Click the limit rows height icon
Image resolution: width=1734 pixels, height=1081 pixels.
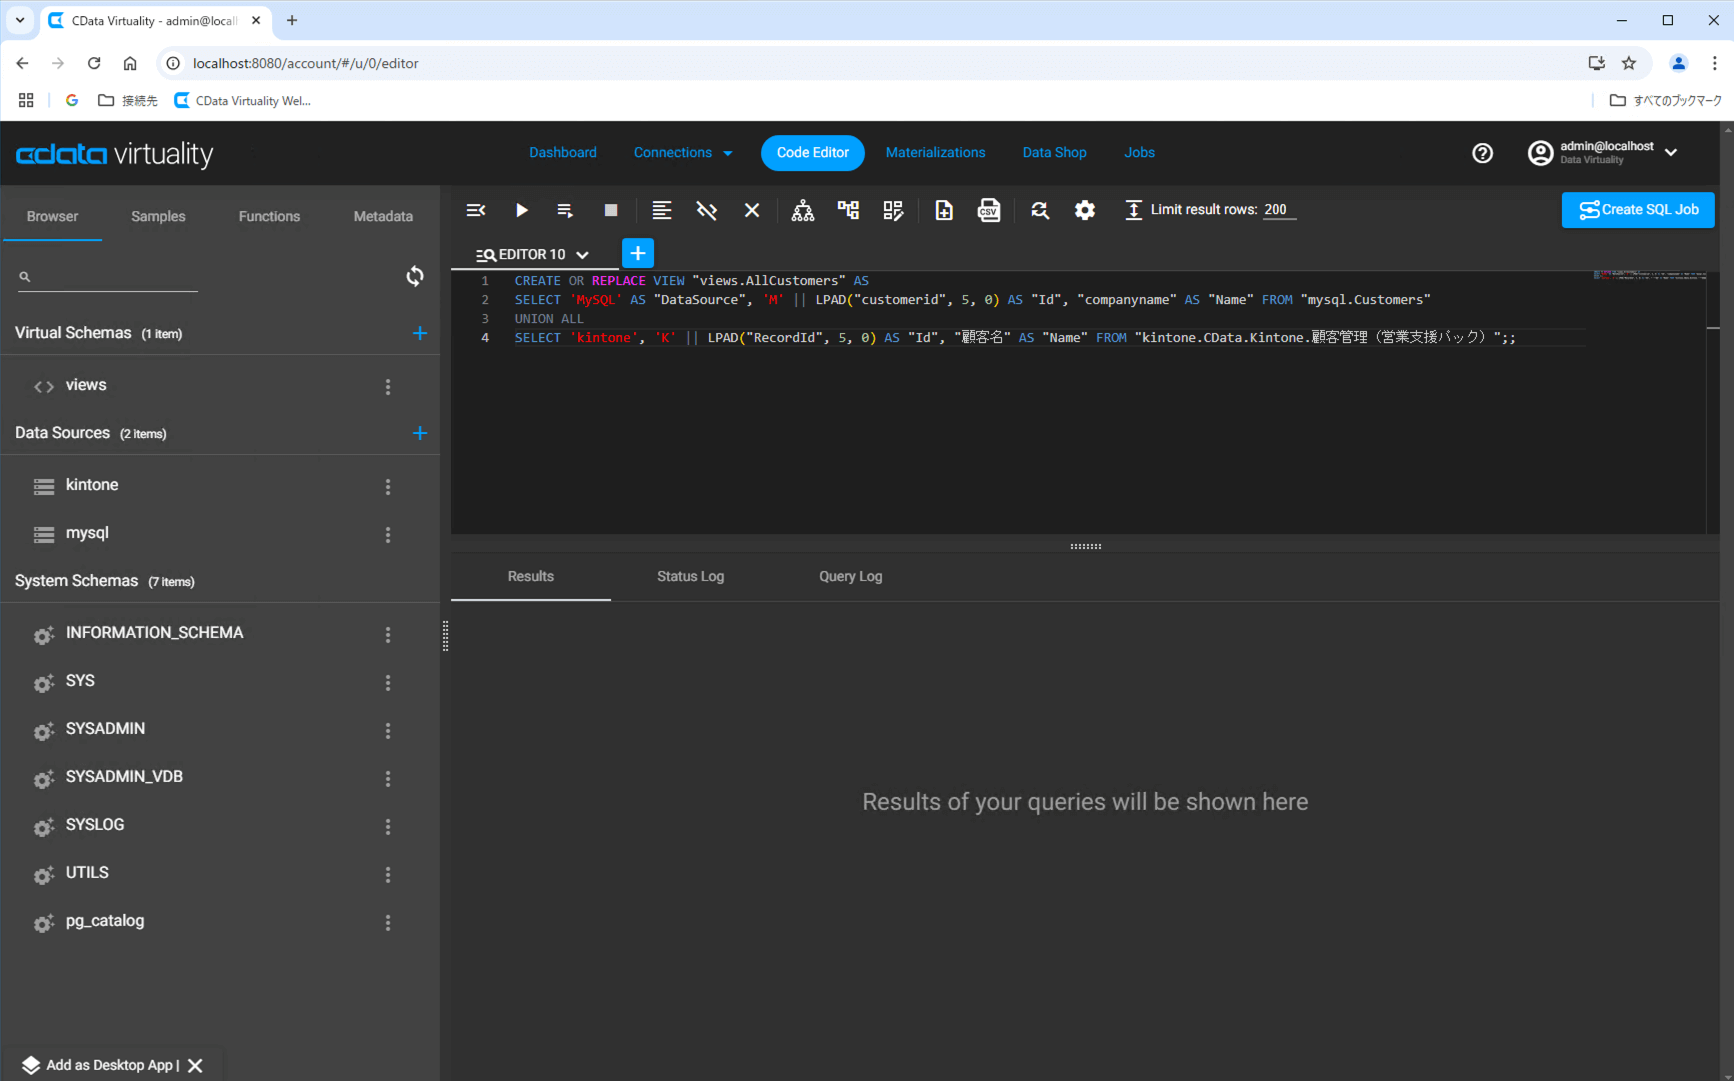point(1133,210)
